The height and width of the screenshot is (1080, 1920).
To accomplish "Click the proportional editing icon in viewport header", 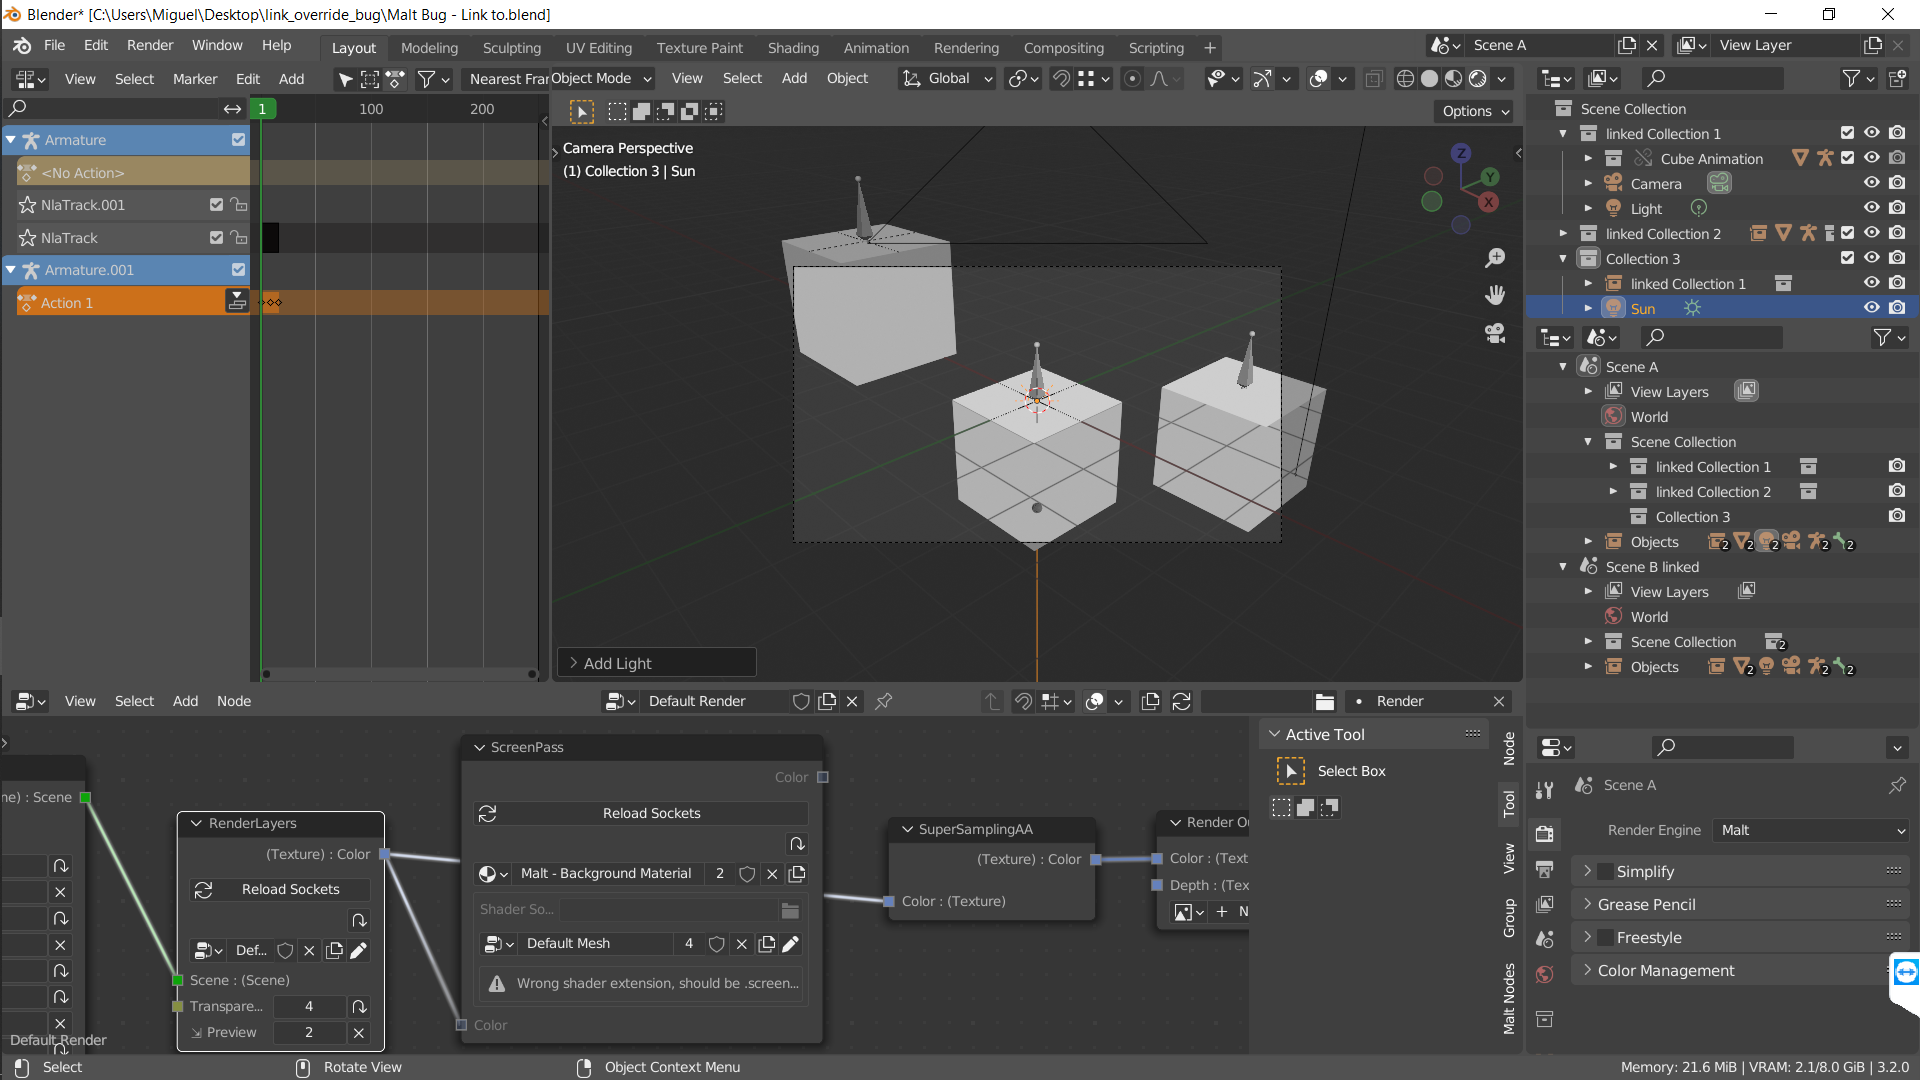I will [1133, 78].
